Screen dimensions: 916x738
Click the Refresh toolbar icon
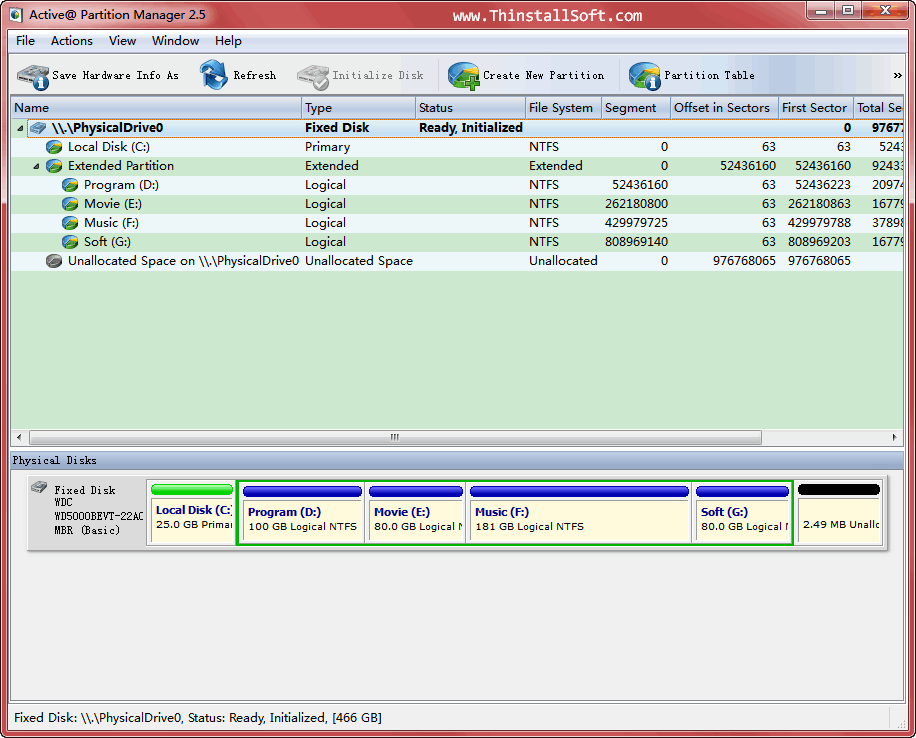coord(213,75)
